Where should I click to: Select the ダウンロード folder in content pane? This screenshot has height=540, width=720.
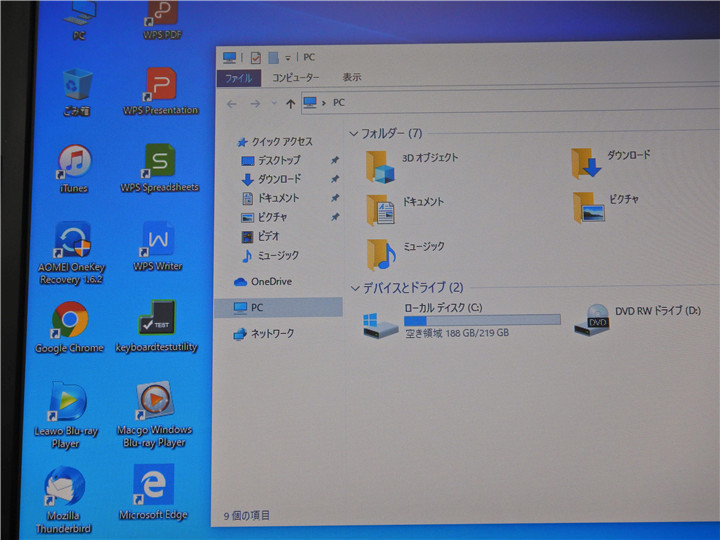611,163
